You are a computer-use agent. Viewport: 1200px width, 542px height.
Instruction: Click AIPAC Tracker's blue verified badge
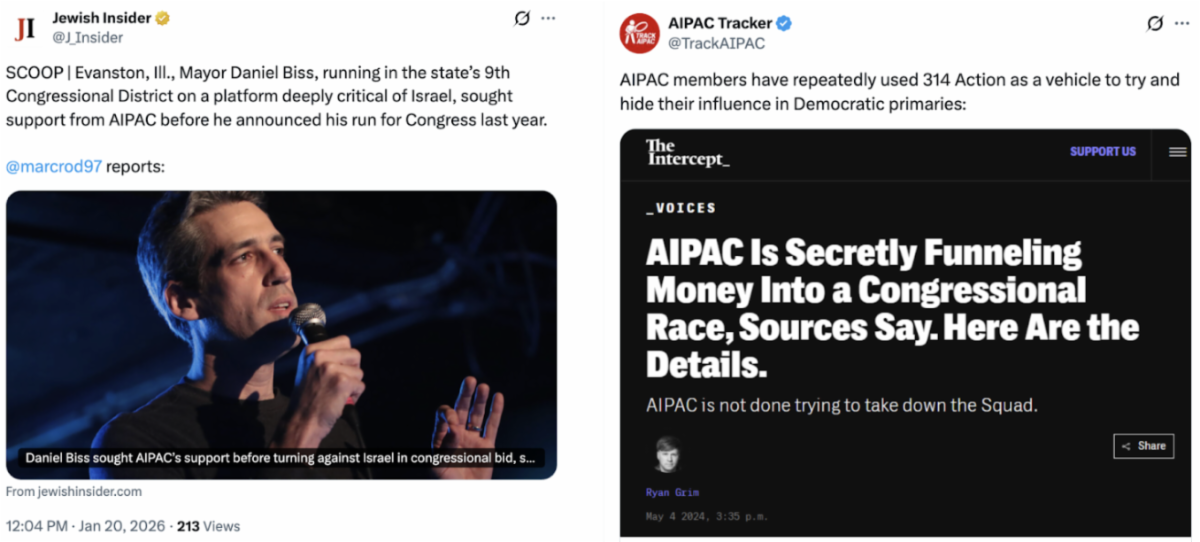pos(784,23)
